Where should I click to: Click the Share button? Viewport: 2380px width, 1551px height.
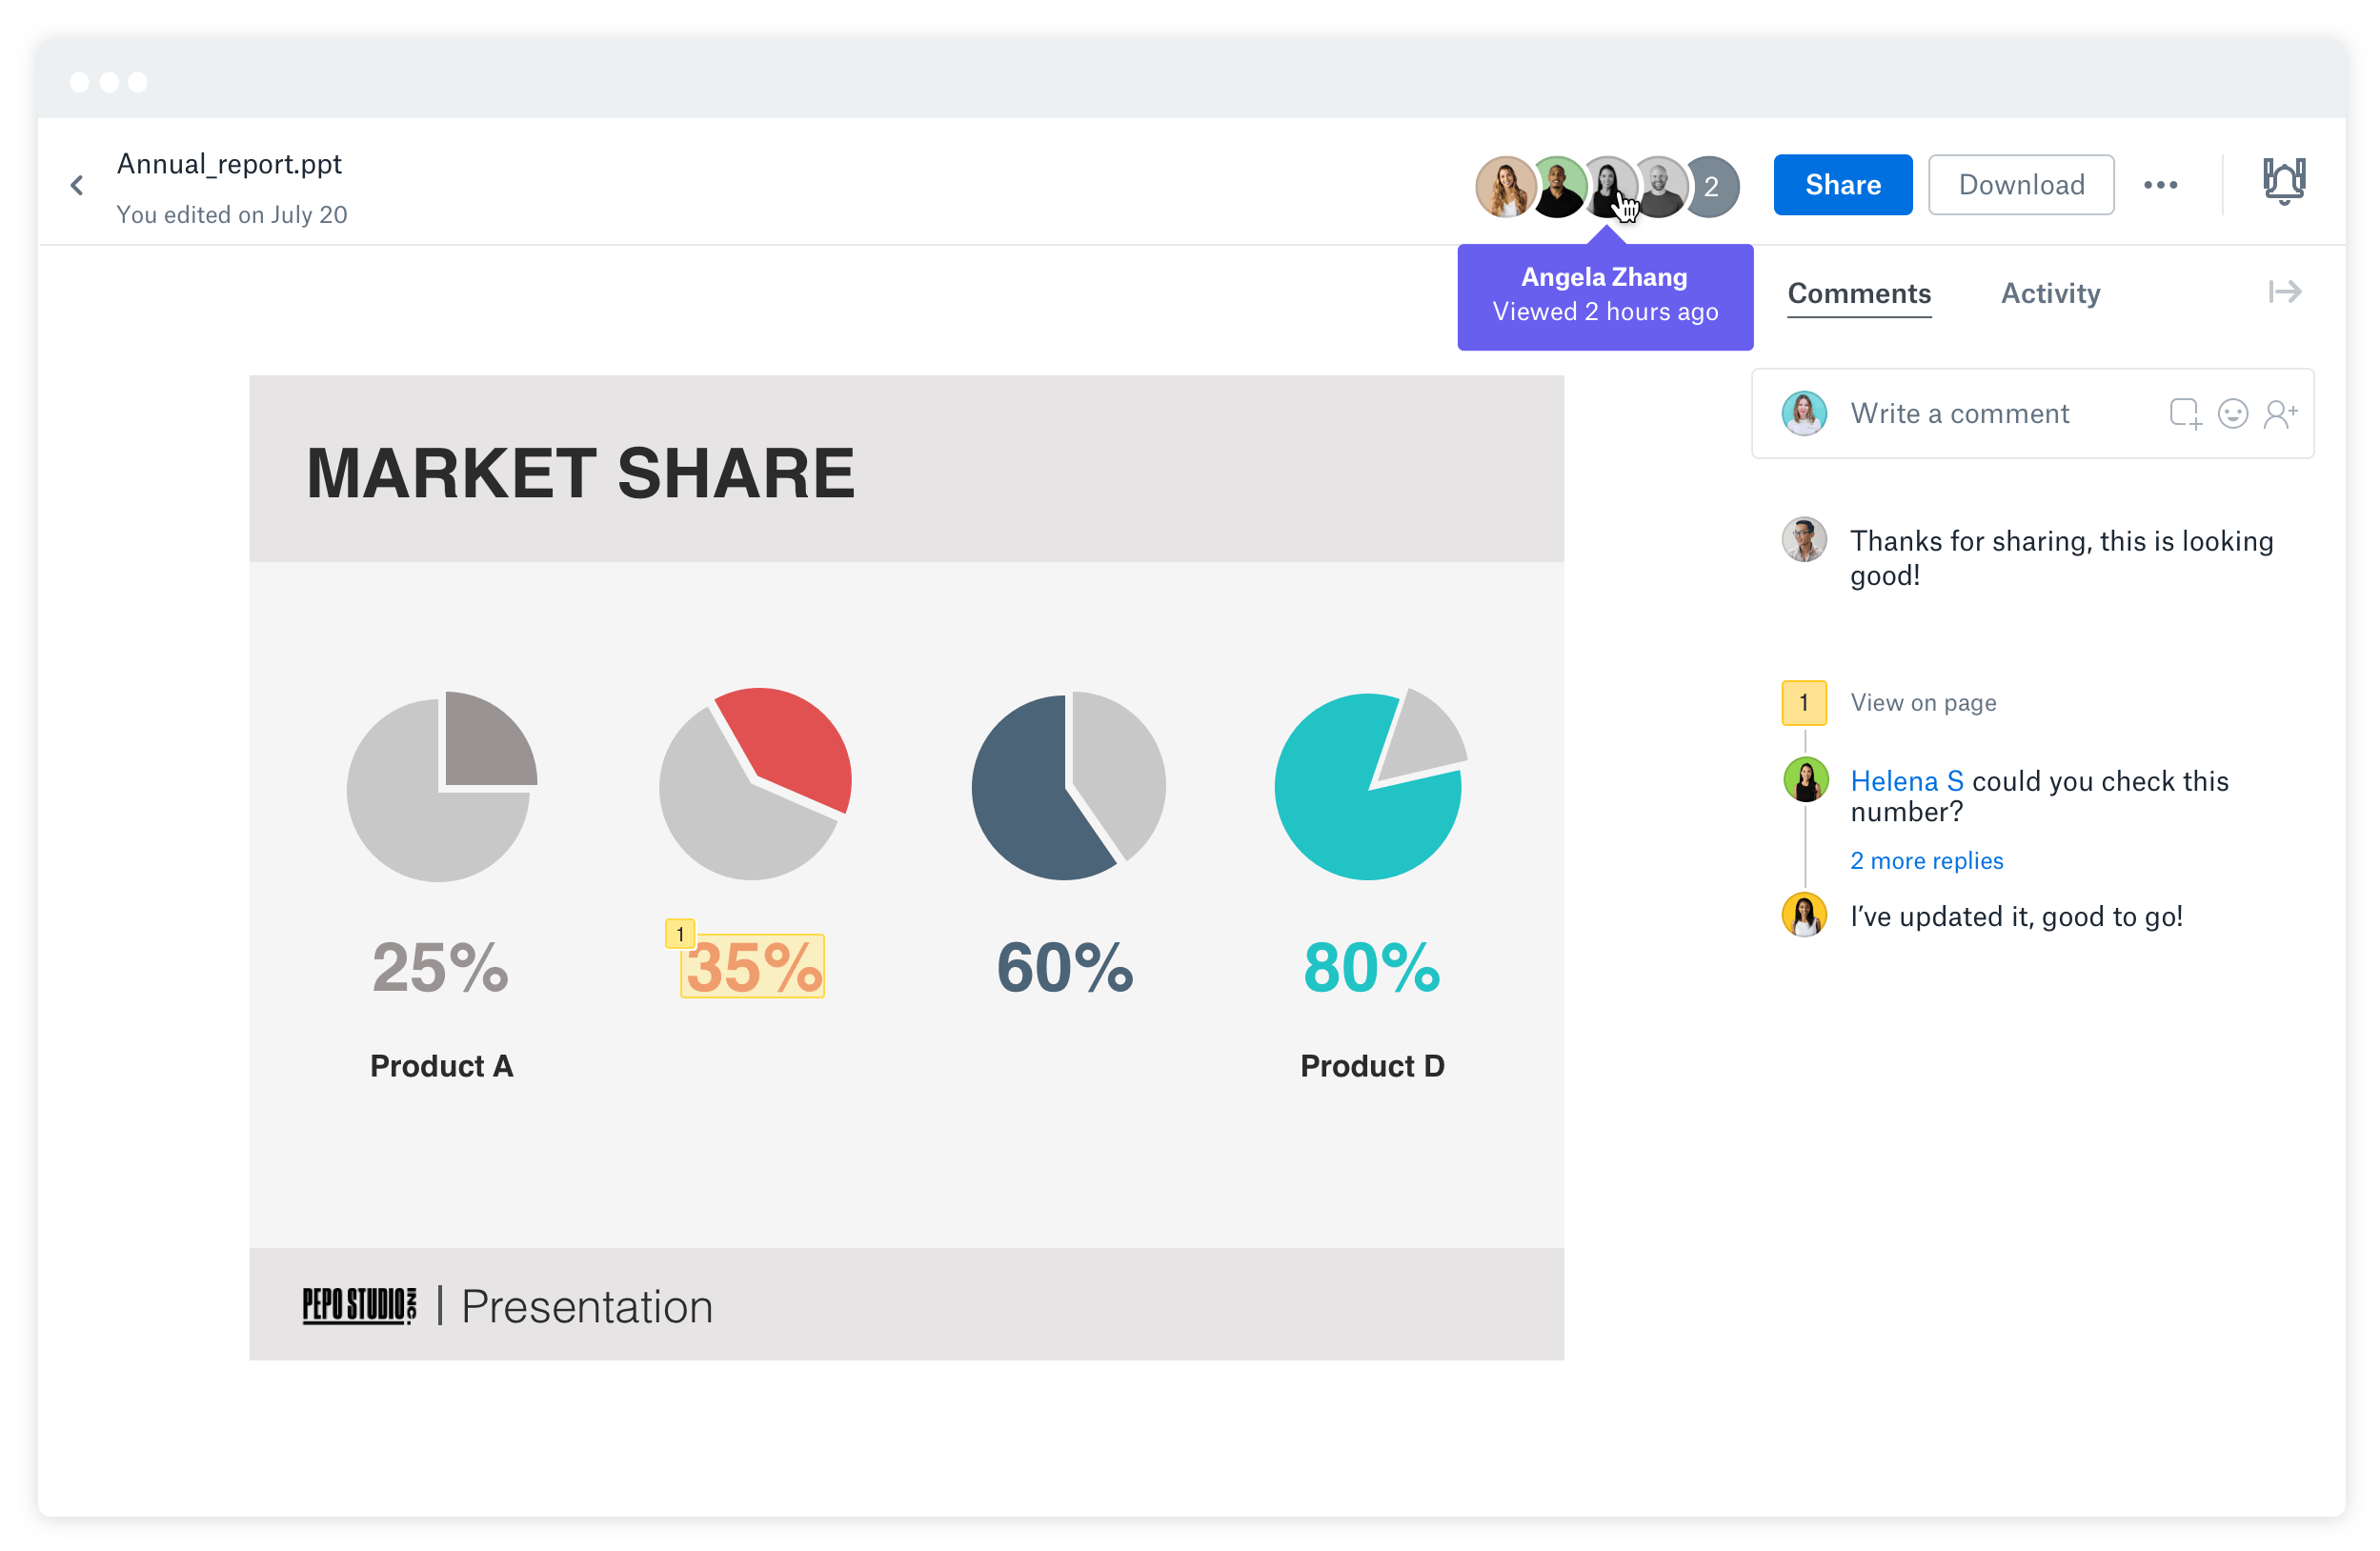click(x=1842, y=184)
